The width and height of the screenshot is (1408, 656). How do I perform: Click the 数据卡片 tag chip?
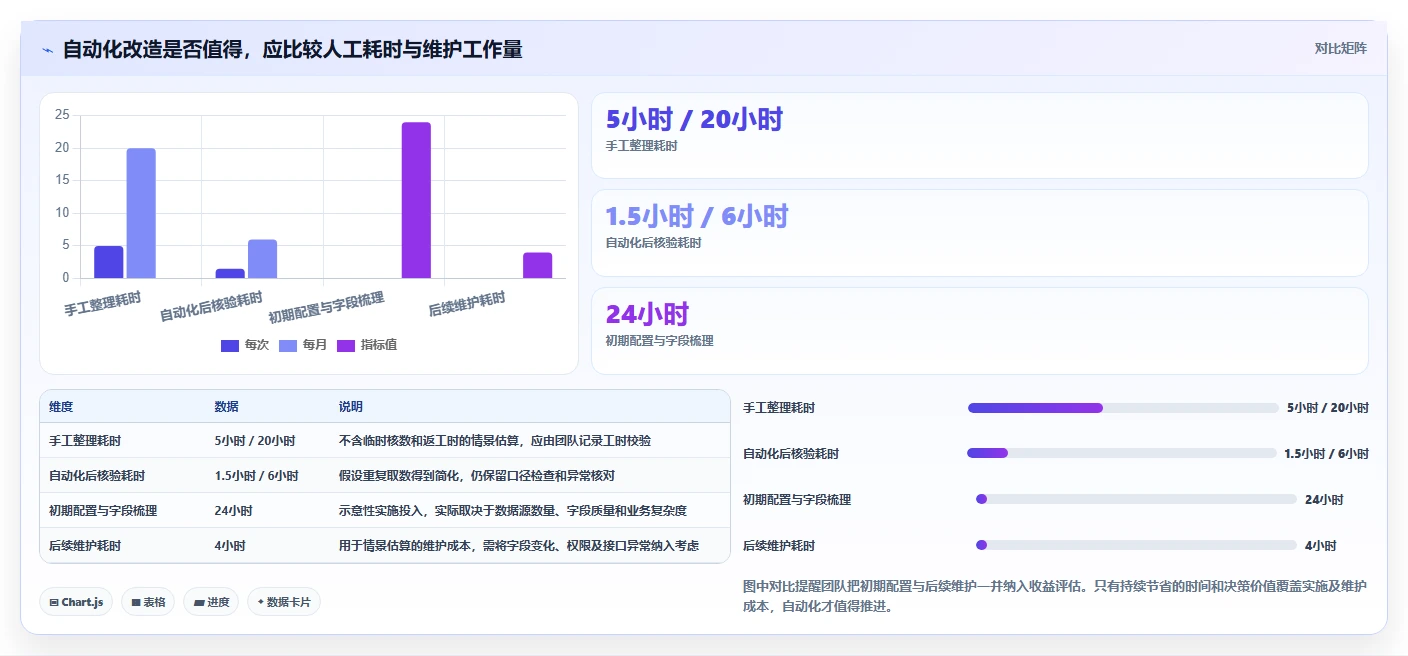(284, 602)
